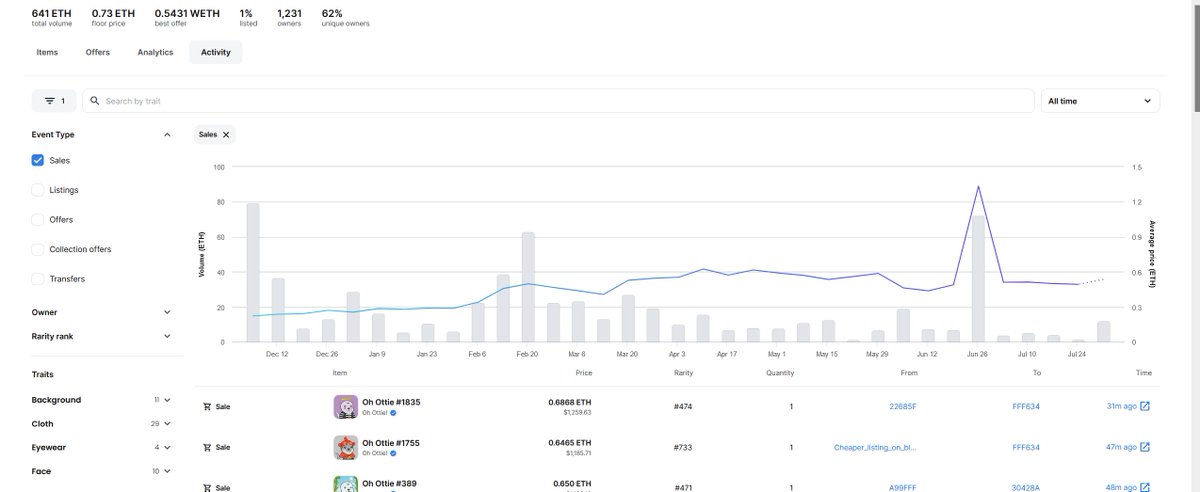This screenshot has width=1200, height=492.
Task: Open the All time range dropdown
Action: click(1100, 101)
